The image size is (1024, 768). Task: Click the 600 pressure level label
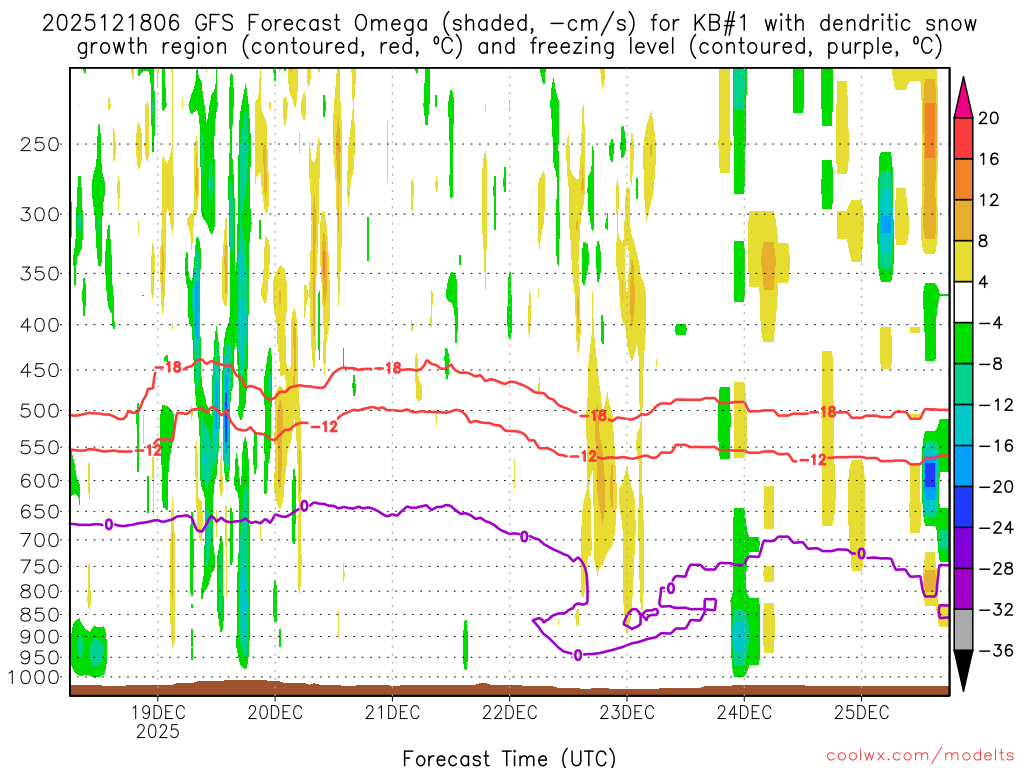(40, 481)
